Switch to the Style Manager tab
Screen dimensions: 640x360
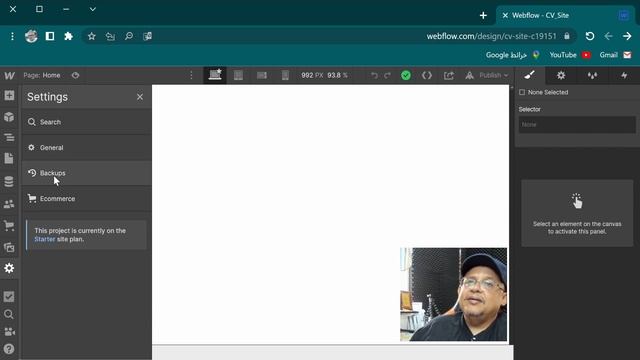click(592, 75)
